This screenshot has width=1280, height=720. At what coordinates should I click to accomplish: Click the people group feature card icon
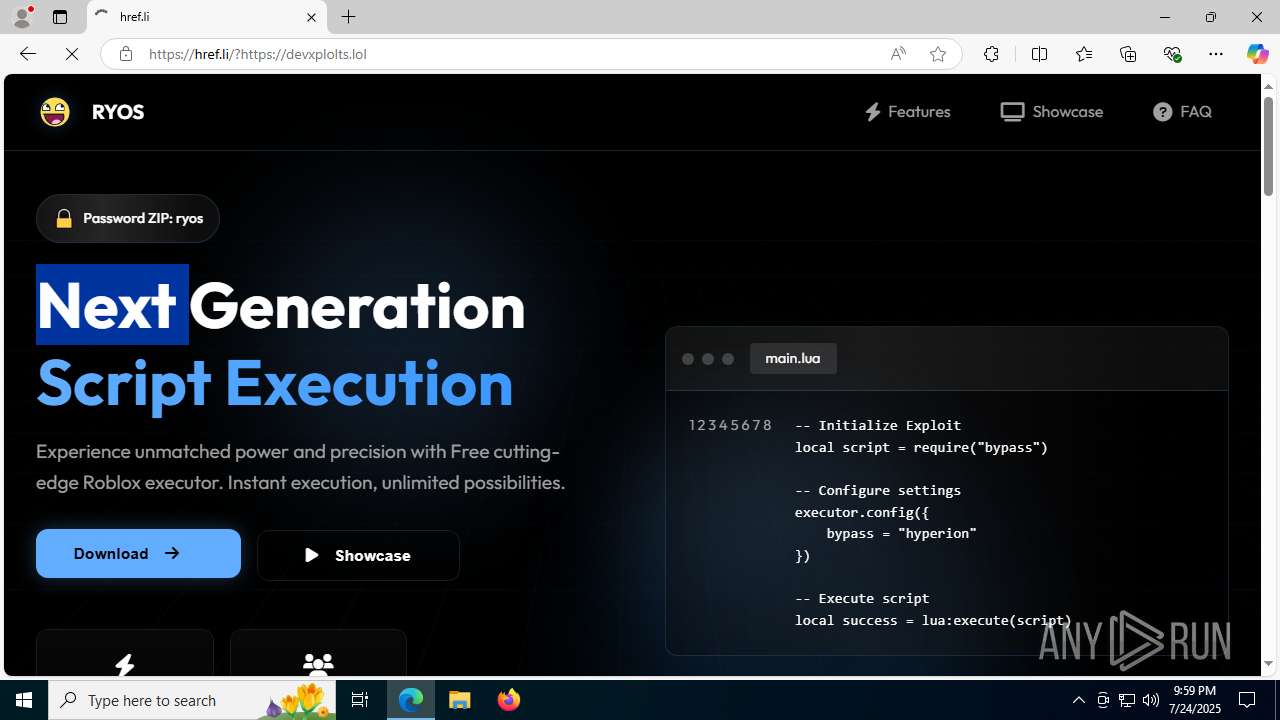click(x=318, y=664)
